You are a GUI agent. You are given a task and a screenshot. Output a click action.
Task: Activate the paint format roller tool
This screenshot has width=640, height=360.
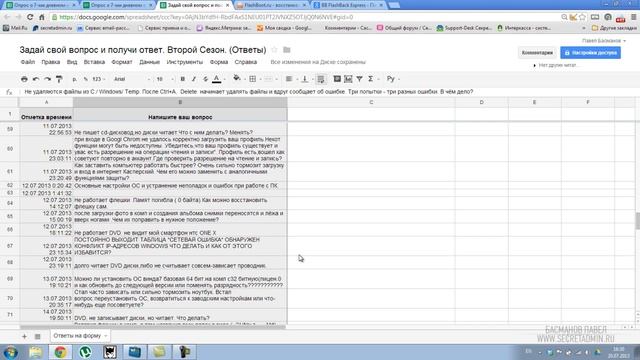(59, 79)
